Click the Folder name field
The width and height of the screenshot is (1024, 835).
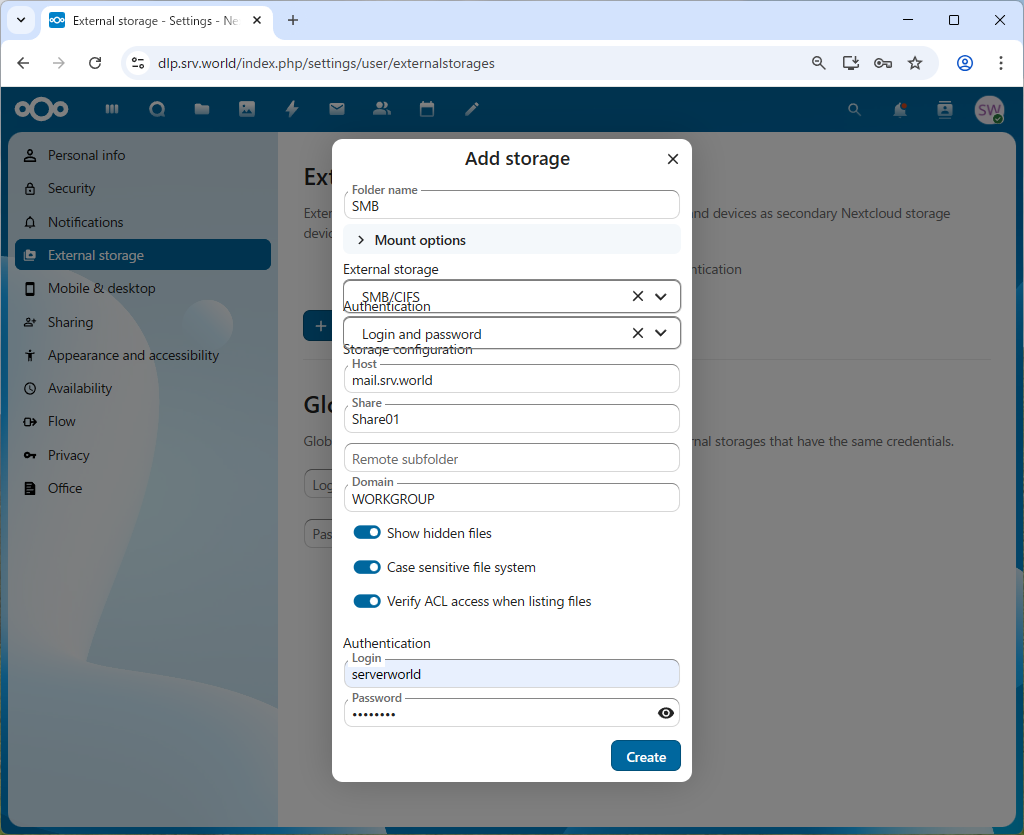click(511, 205)
